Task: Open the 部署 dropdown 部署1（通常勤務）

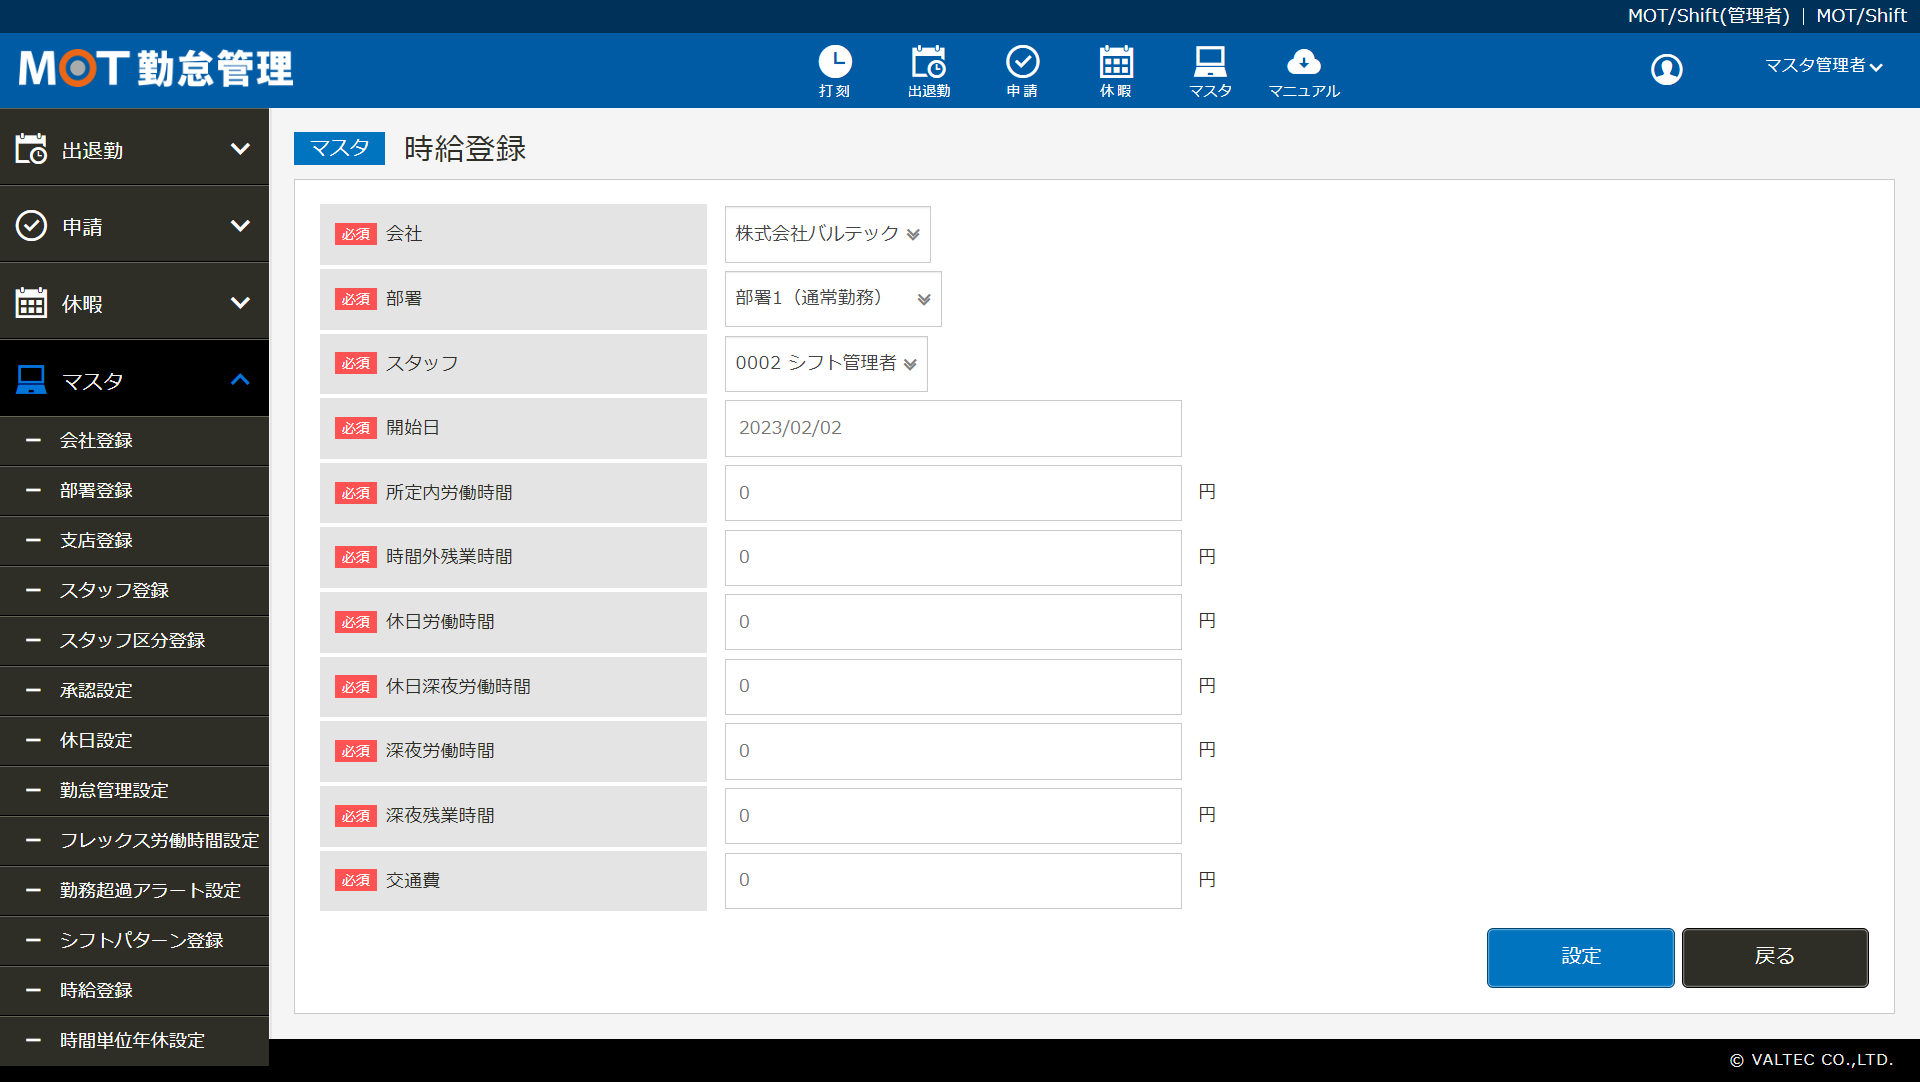Action: pyautogui.click(x=833, y=299)
